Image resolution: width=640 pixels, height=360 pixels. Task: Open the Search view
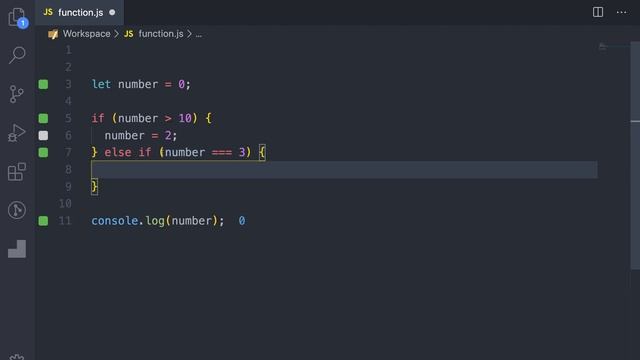coord(17,55)
